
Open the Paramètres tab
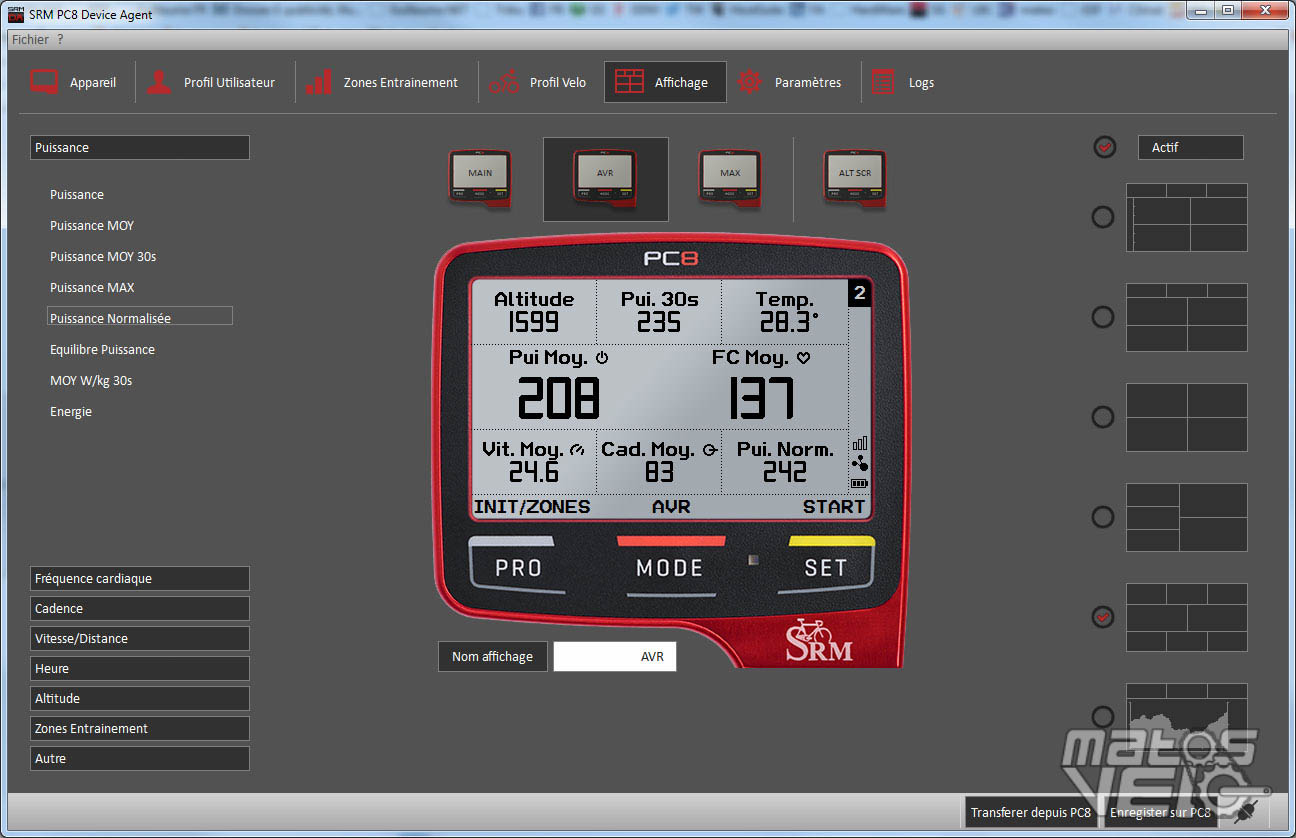pyautogui.click(x=789, y=82)
